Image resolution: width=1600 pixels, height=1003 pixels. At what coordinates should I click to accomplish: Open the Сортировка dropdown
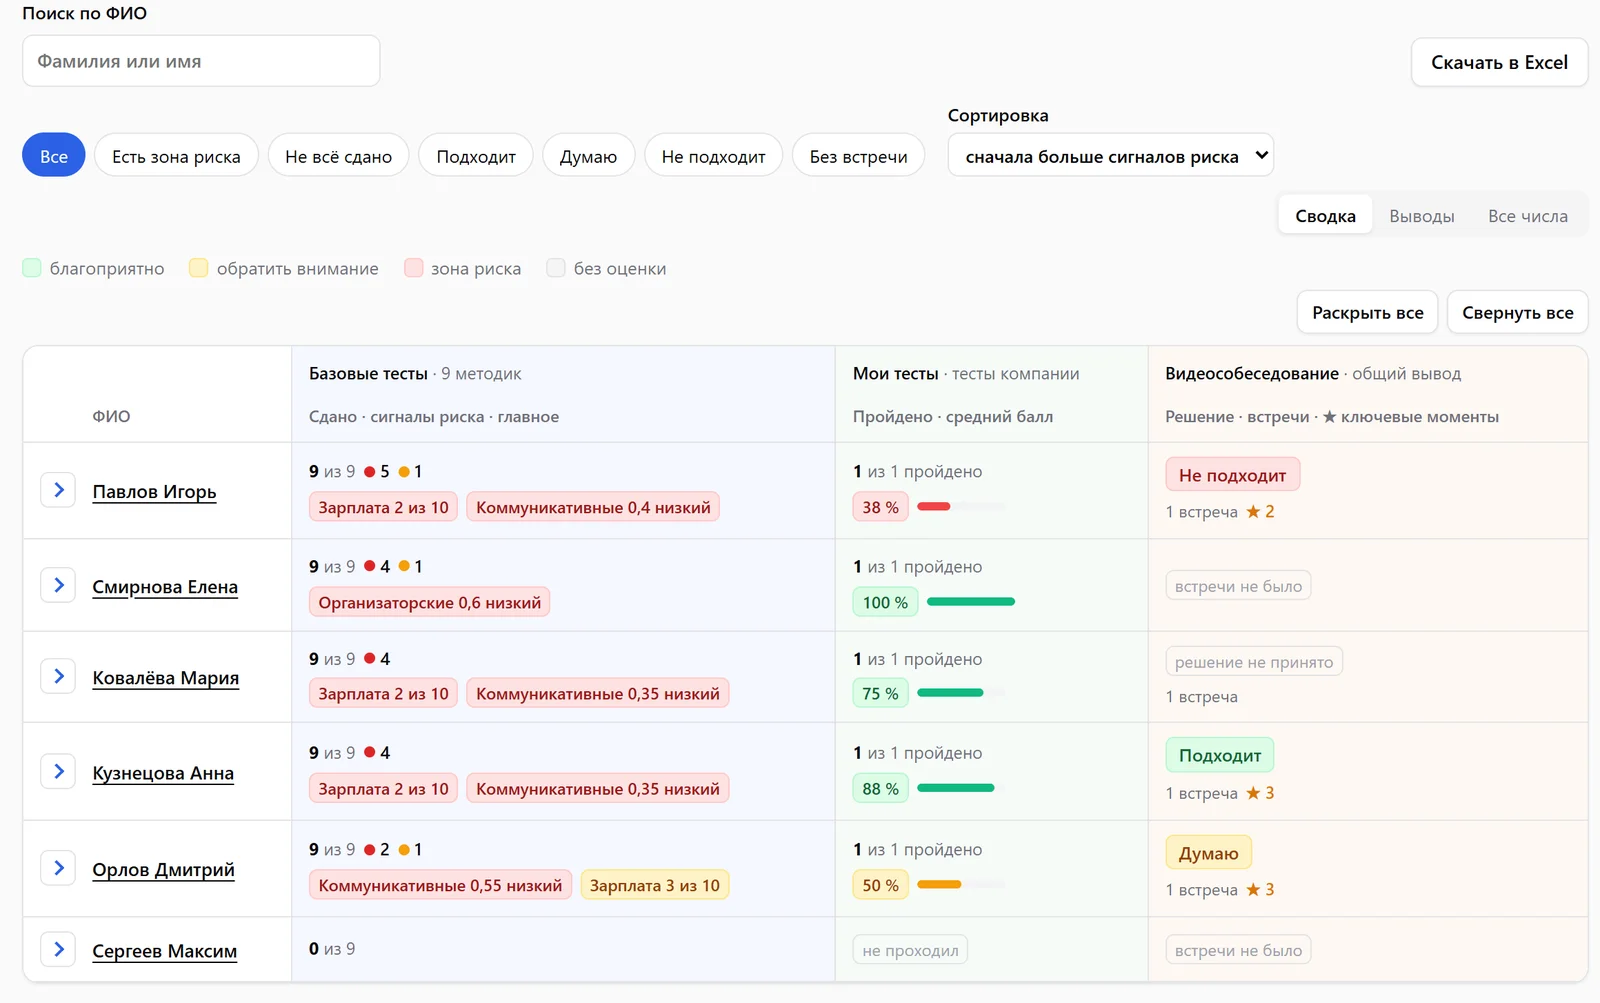click(x=1110, y=155)
